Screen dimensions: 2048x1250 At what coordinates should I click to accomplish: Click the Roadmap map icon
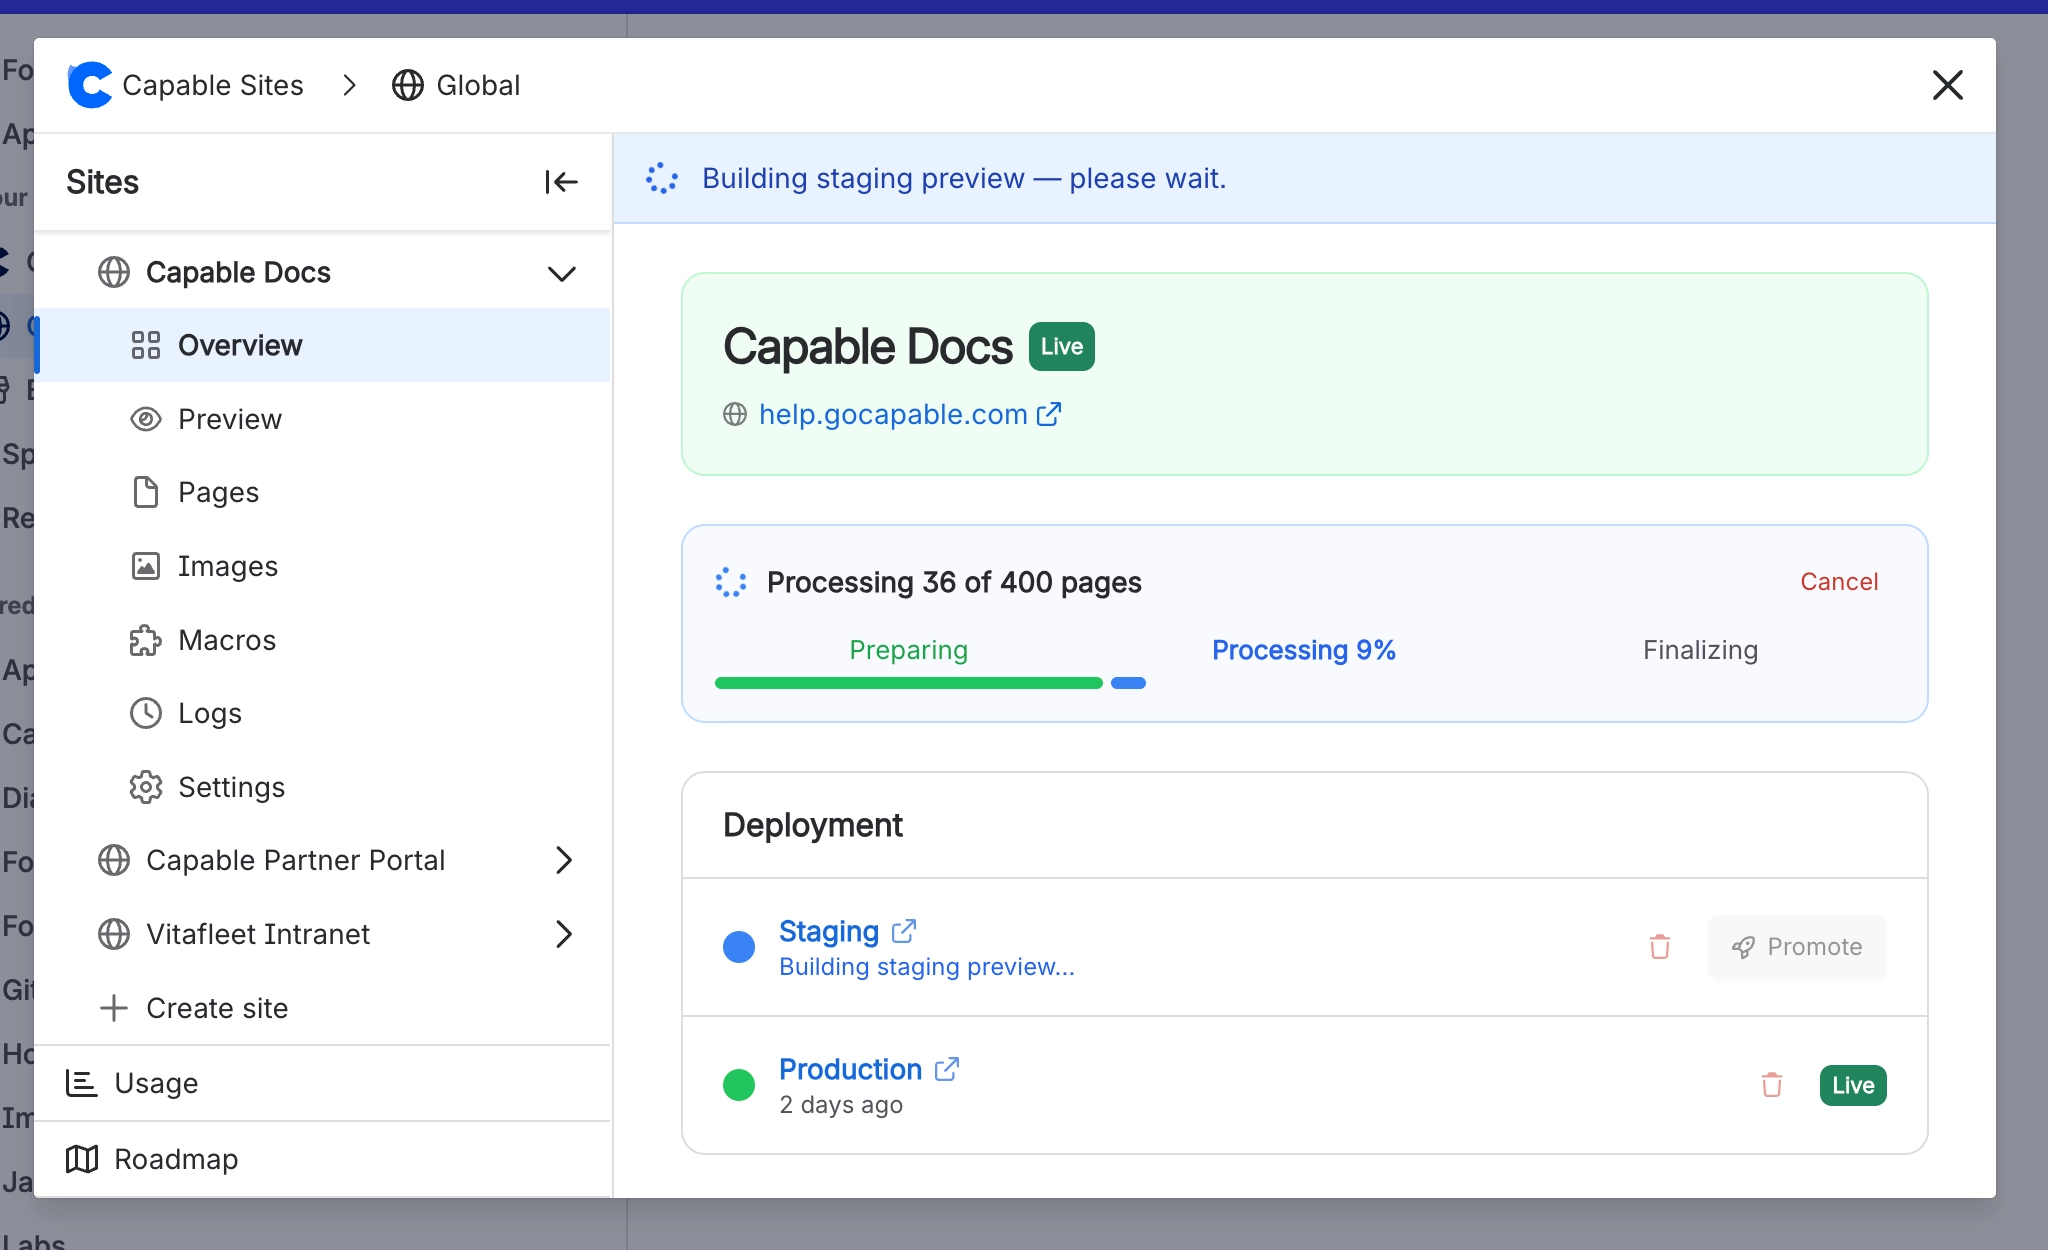coord(82,1159)
